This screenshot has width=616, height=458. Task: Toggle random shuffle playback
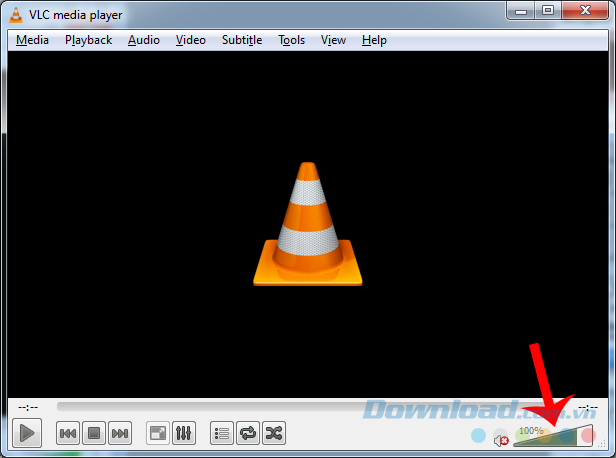click(273, 433)
